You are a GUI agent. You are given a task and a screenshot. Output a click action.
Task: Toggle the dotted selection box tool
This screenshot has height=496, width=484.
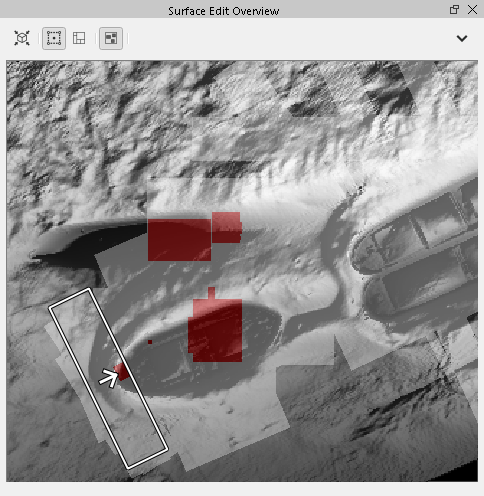[x=54, y=38]
